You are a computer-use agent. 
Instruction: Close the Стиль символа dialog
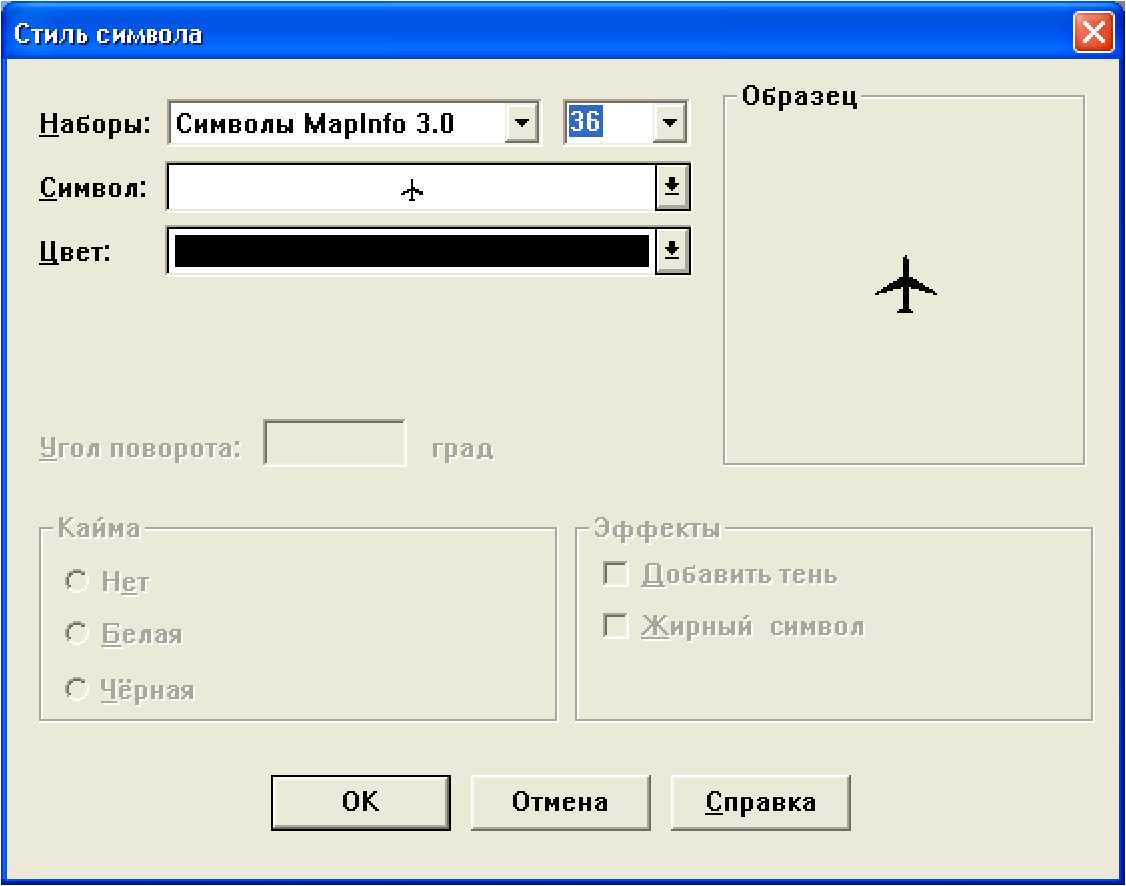coord(1094,34)
